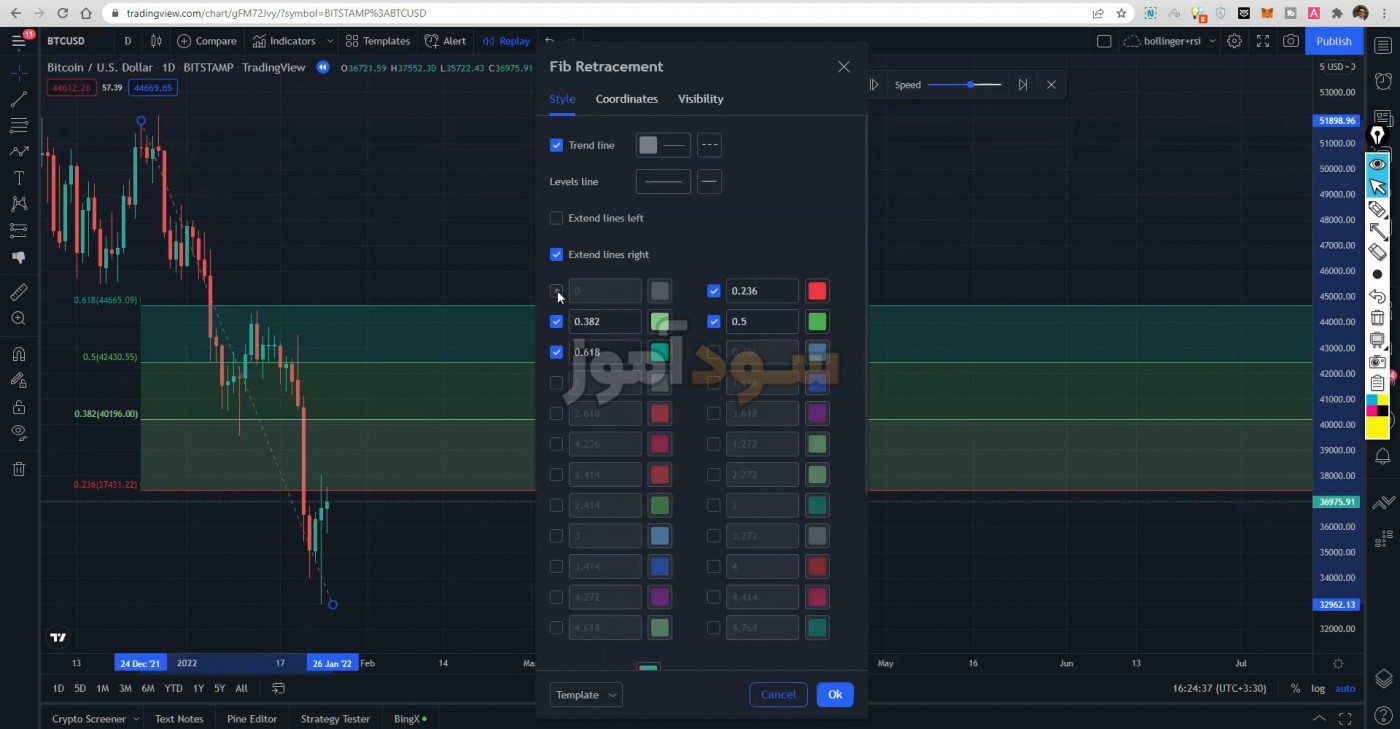Select the 1Y time range
This screenshot has width=1400, height=729.
click(198, 688)
